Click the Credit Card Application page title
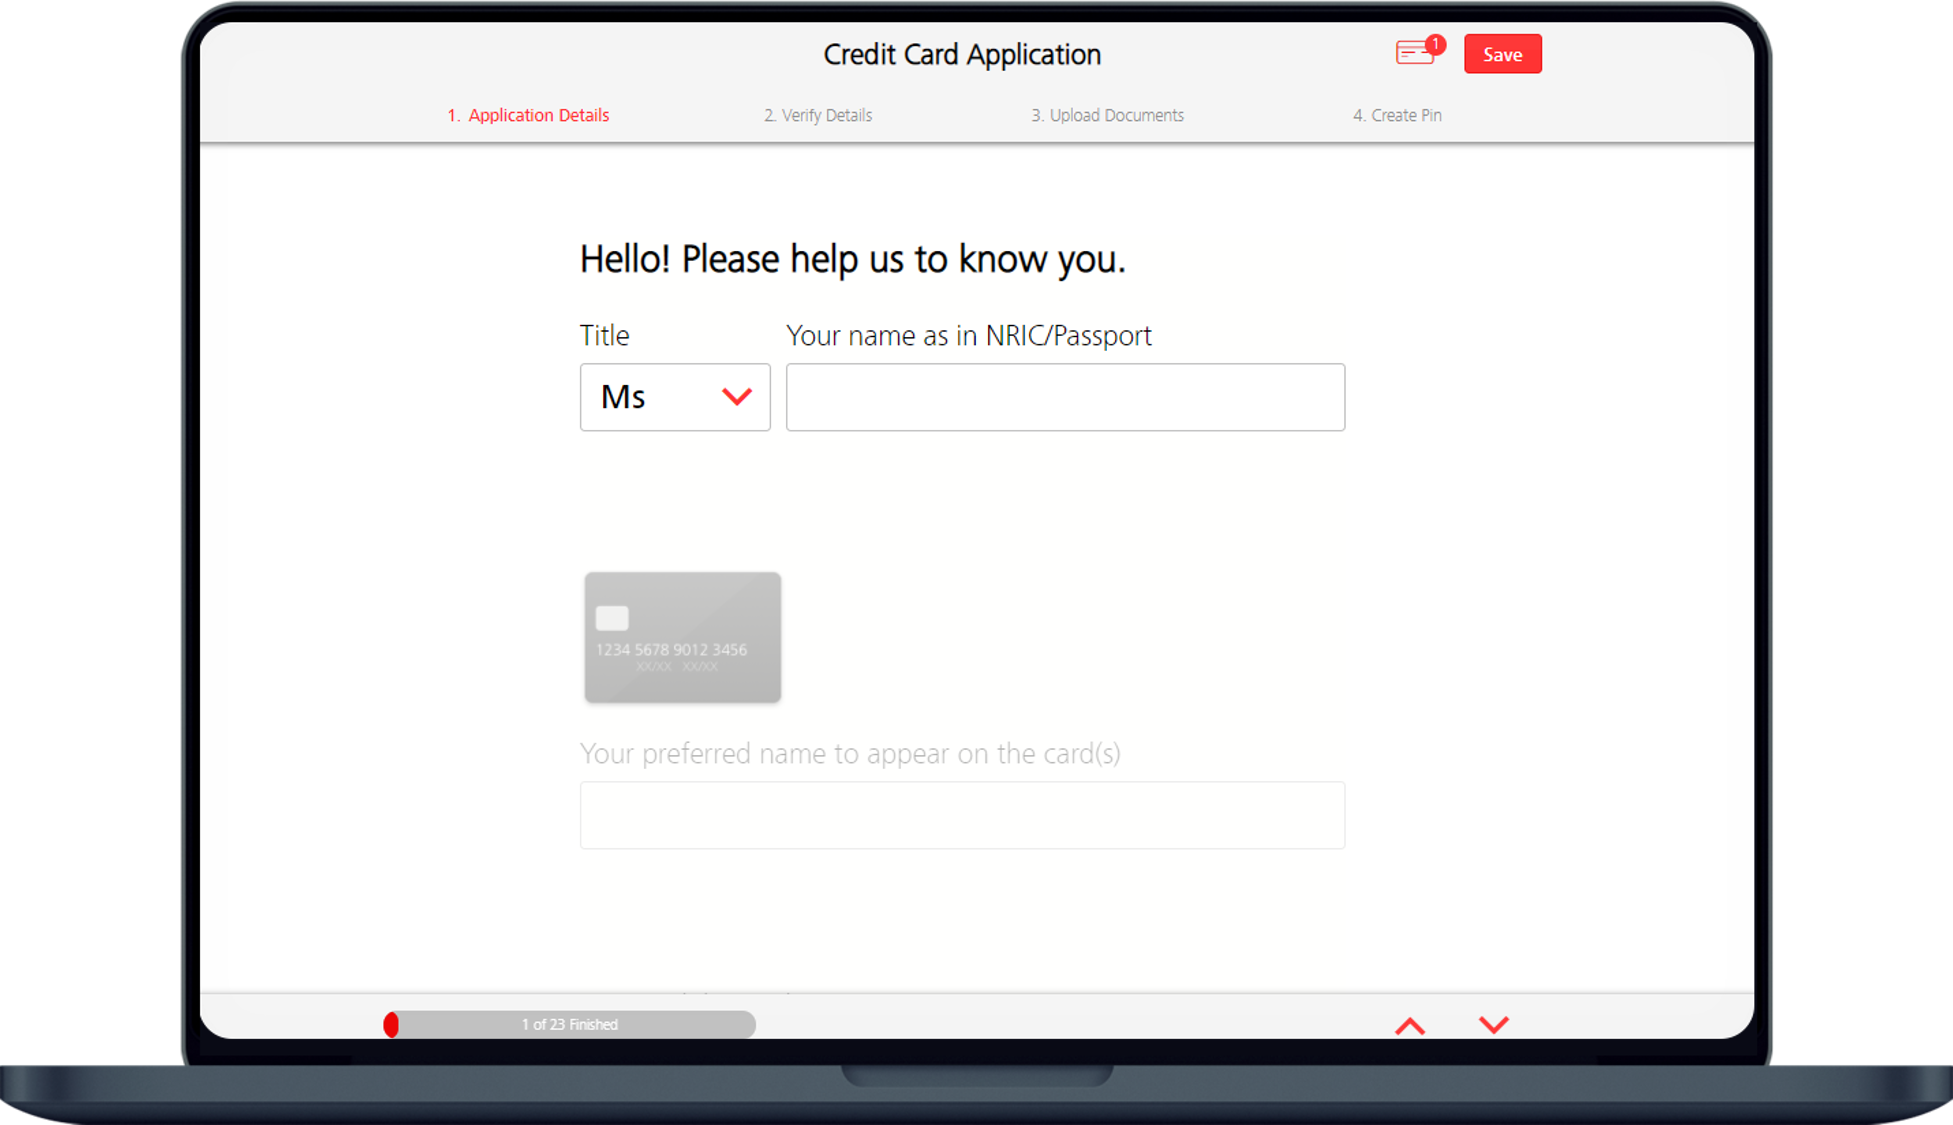 (x=962, y=54)
